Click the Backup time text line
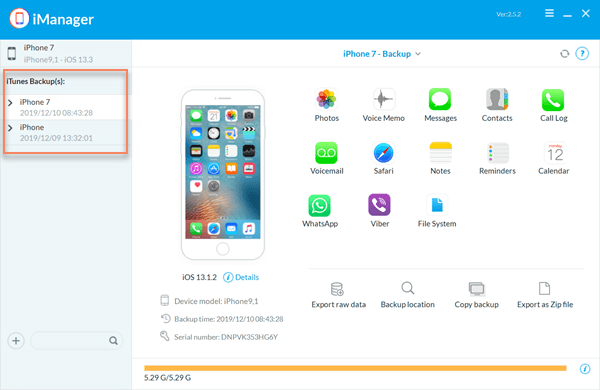This screenshot has height=390, width=600. point(228,319)
